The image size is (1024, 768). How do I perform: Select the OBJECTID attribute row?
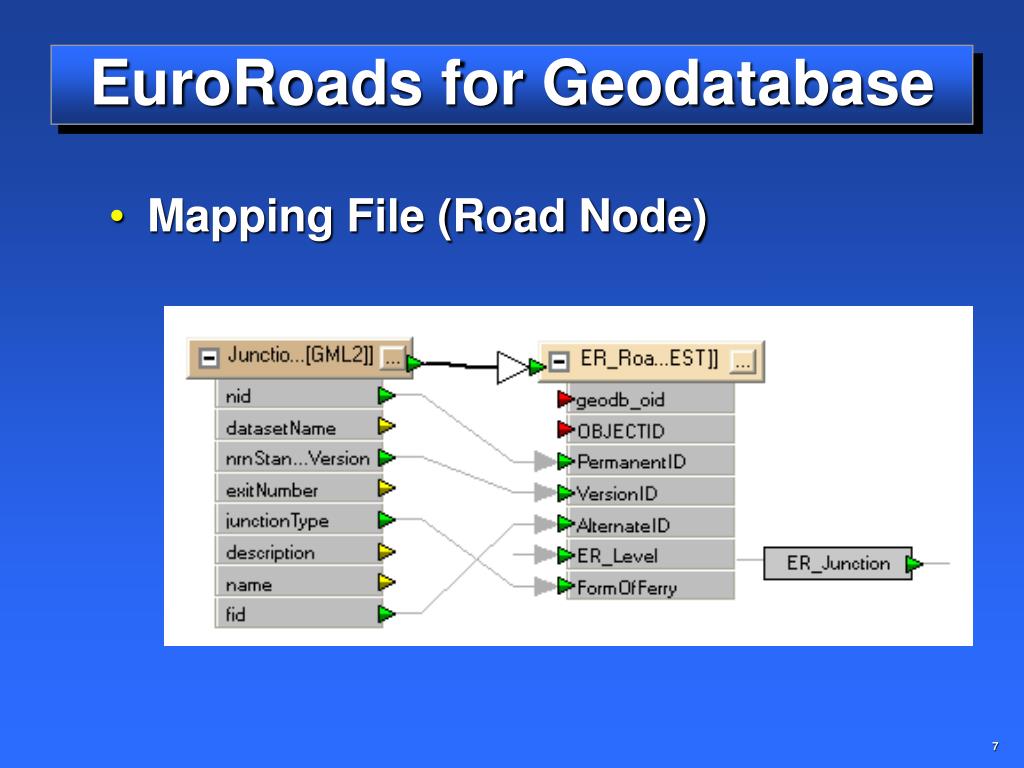(650, 430)
